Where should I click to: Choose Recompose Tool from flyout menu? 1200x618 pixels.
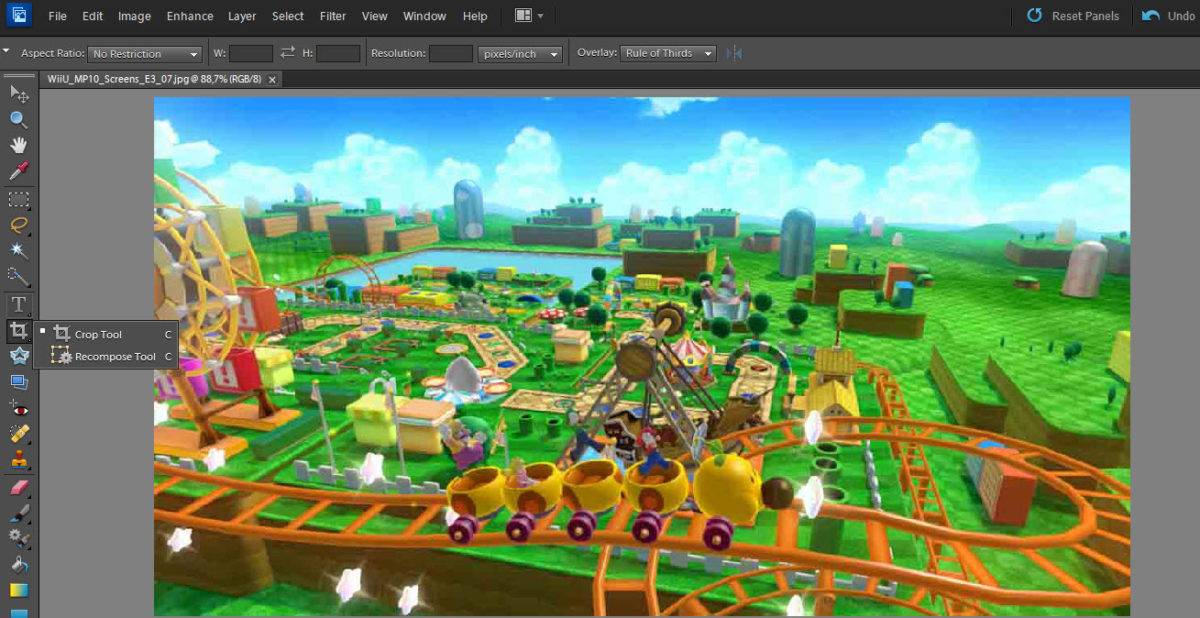pyautogui.click(x=115, y=356)
